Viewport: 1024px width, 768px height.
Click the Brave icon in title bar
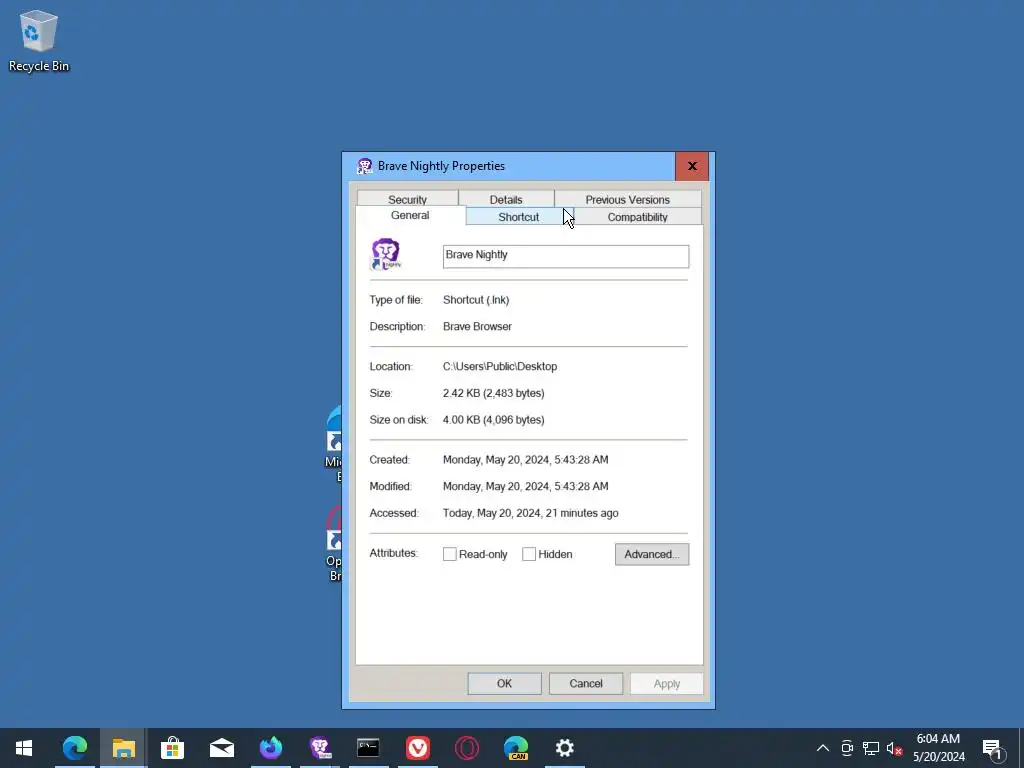pos(364,166)
